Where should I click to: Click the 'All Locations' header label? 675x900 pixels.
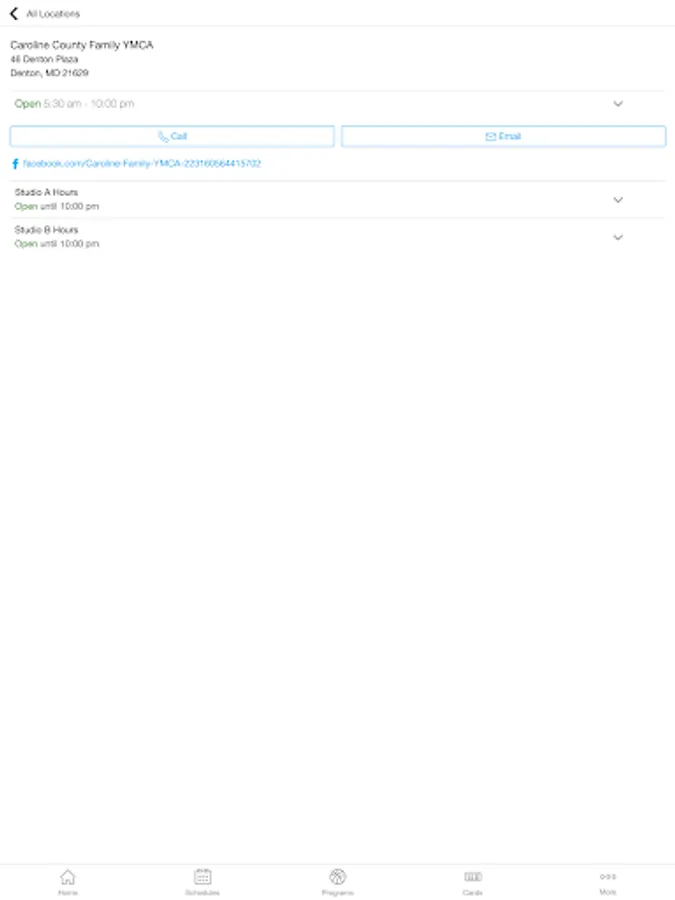(x=53, y=14)
